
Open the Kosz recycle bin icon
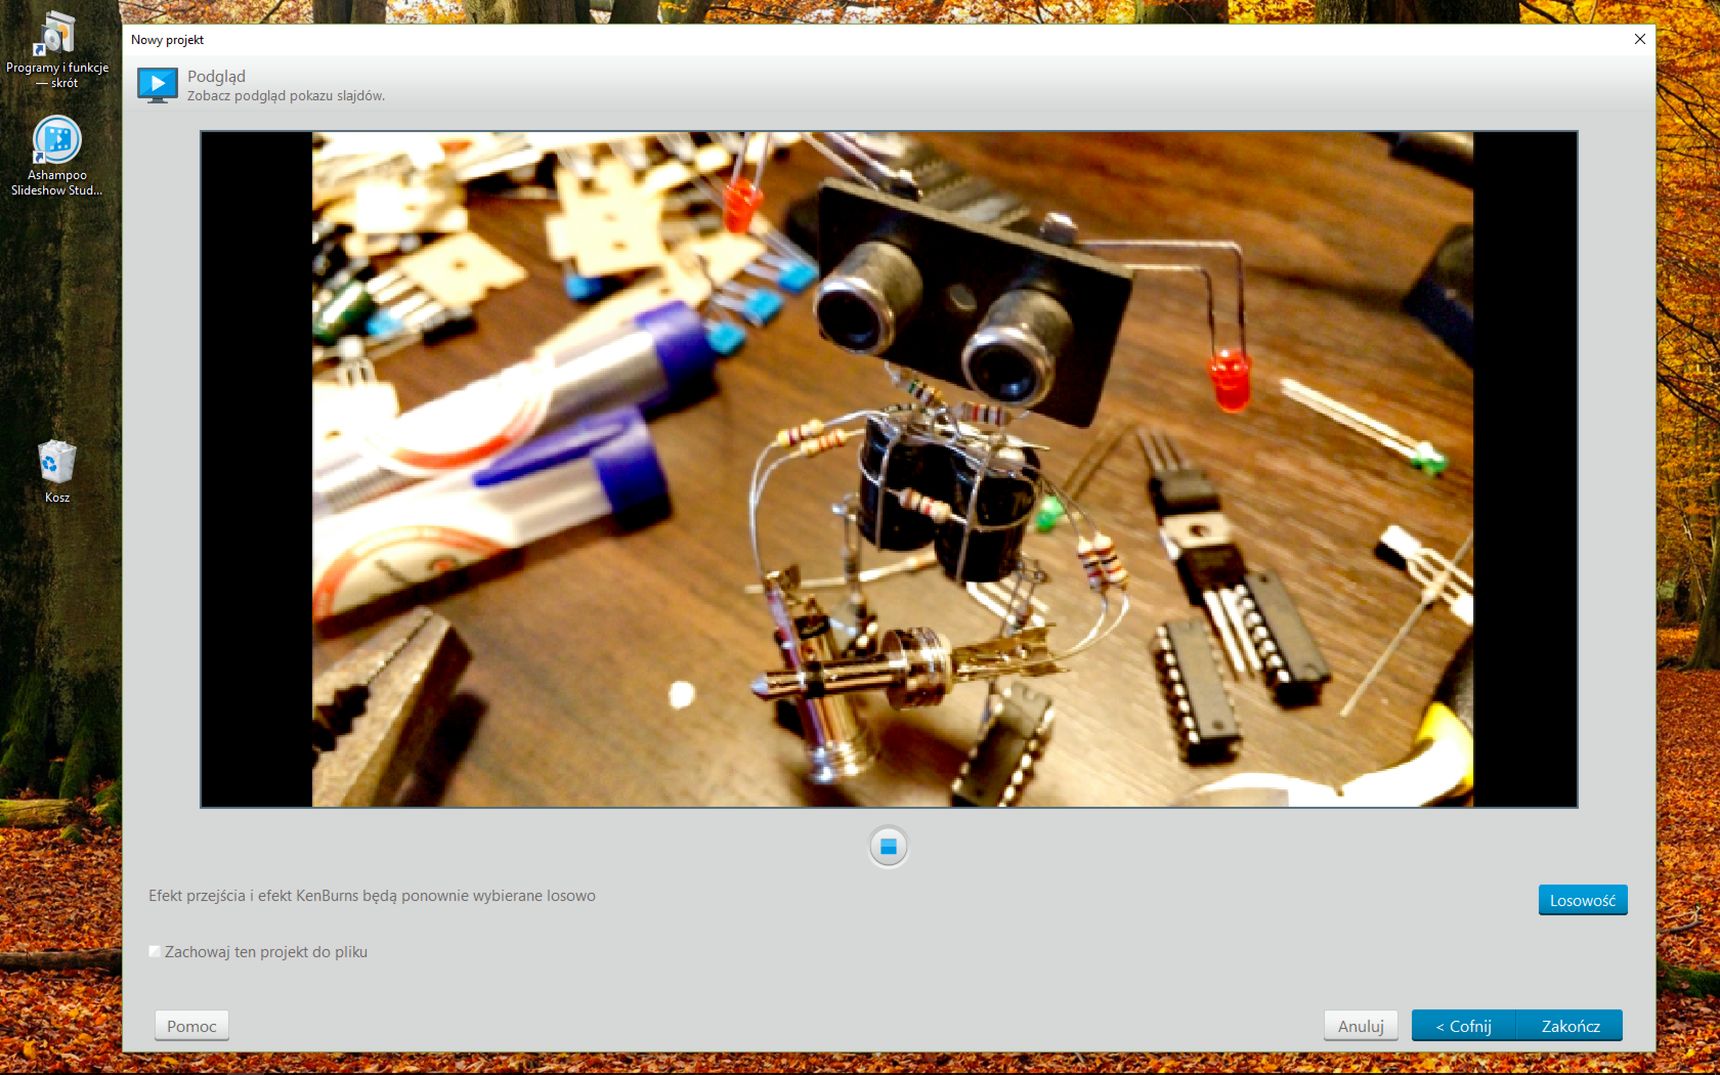(x=57, y=471)
